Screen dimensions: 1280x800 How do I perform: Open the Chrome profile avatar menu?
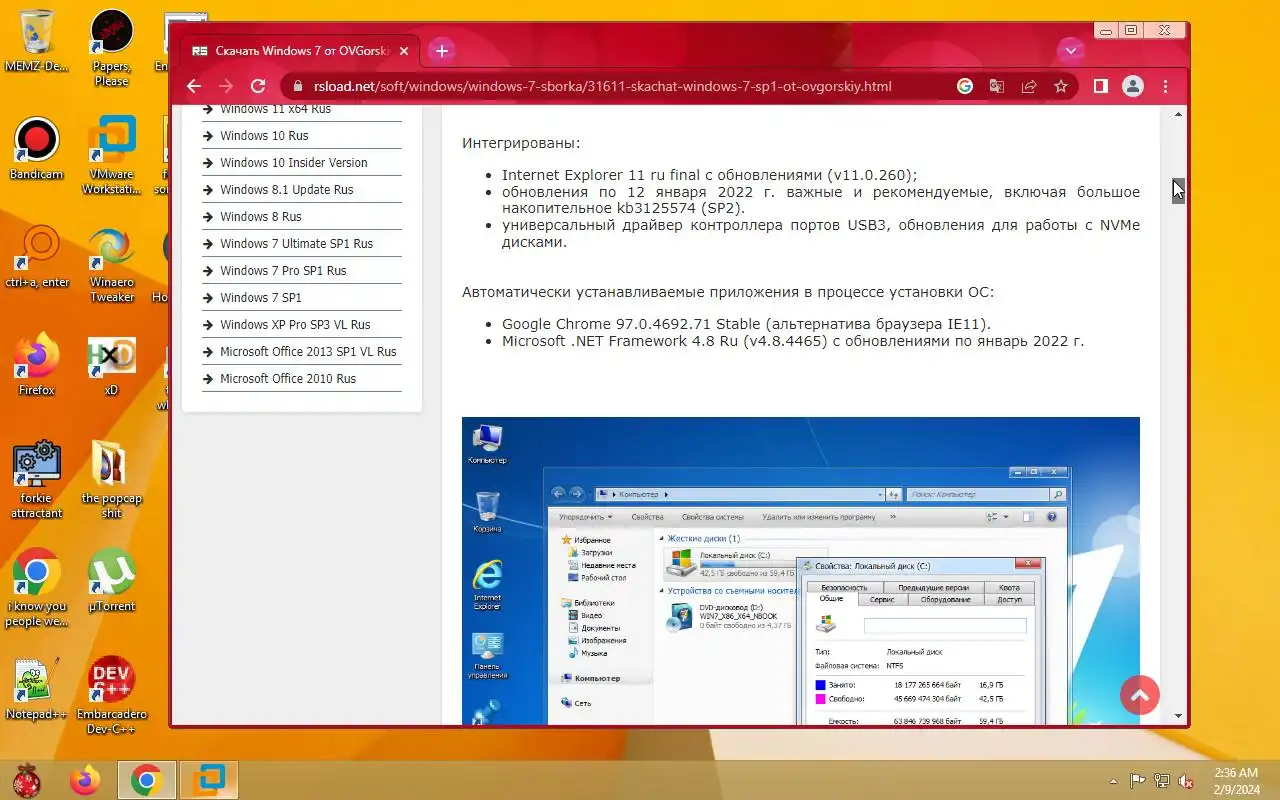pos(1132,86)
